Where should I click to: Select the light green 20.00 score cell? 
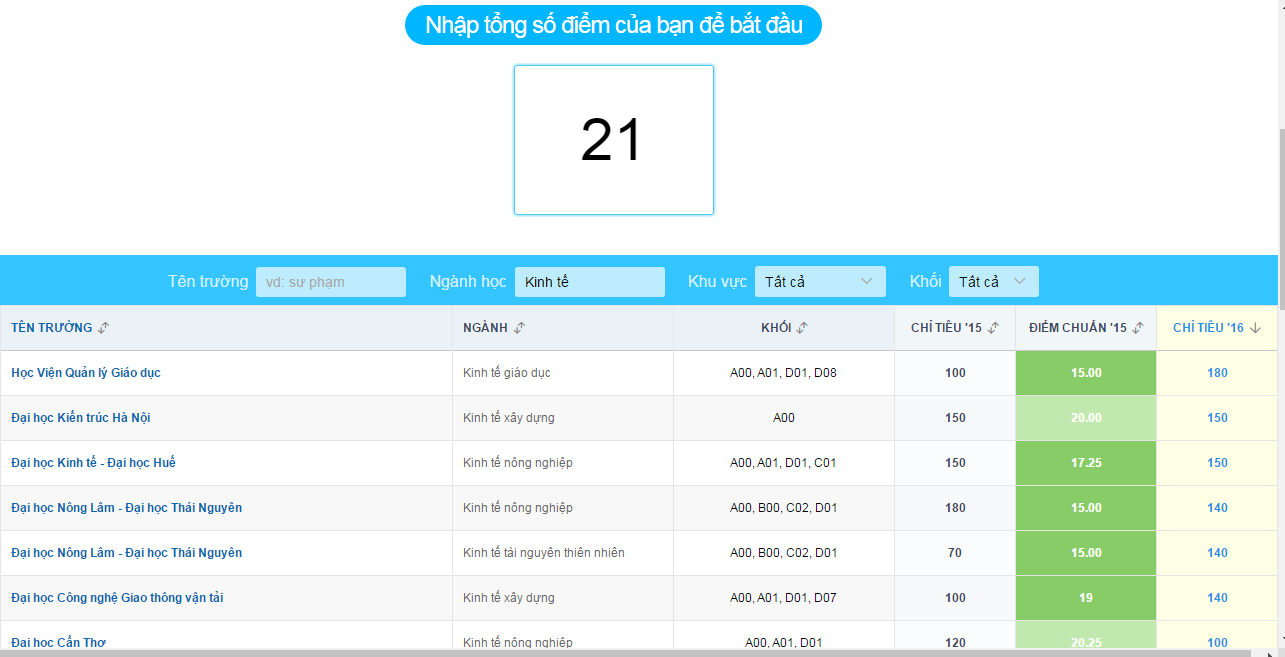tap(1086, 418)
